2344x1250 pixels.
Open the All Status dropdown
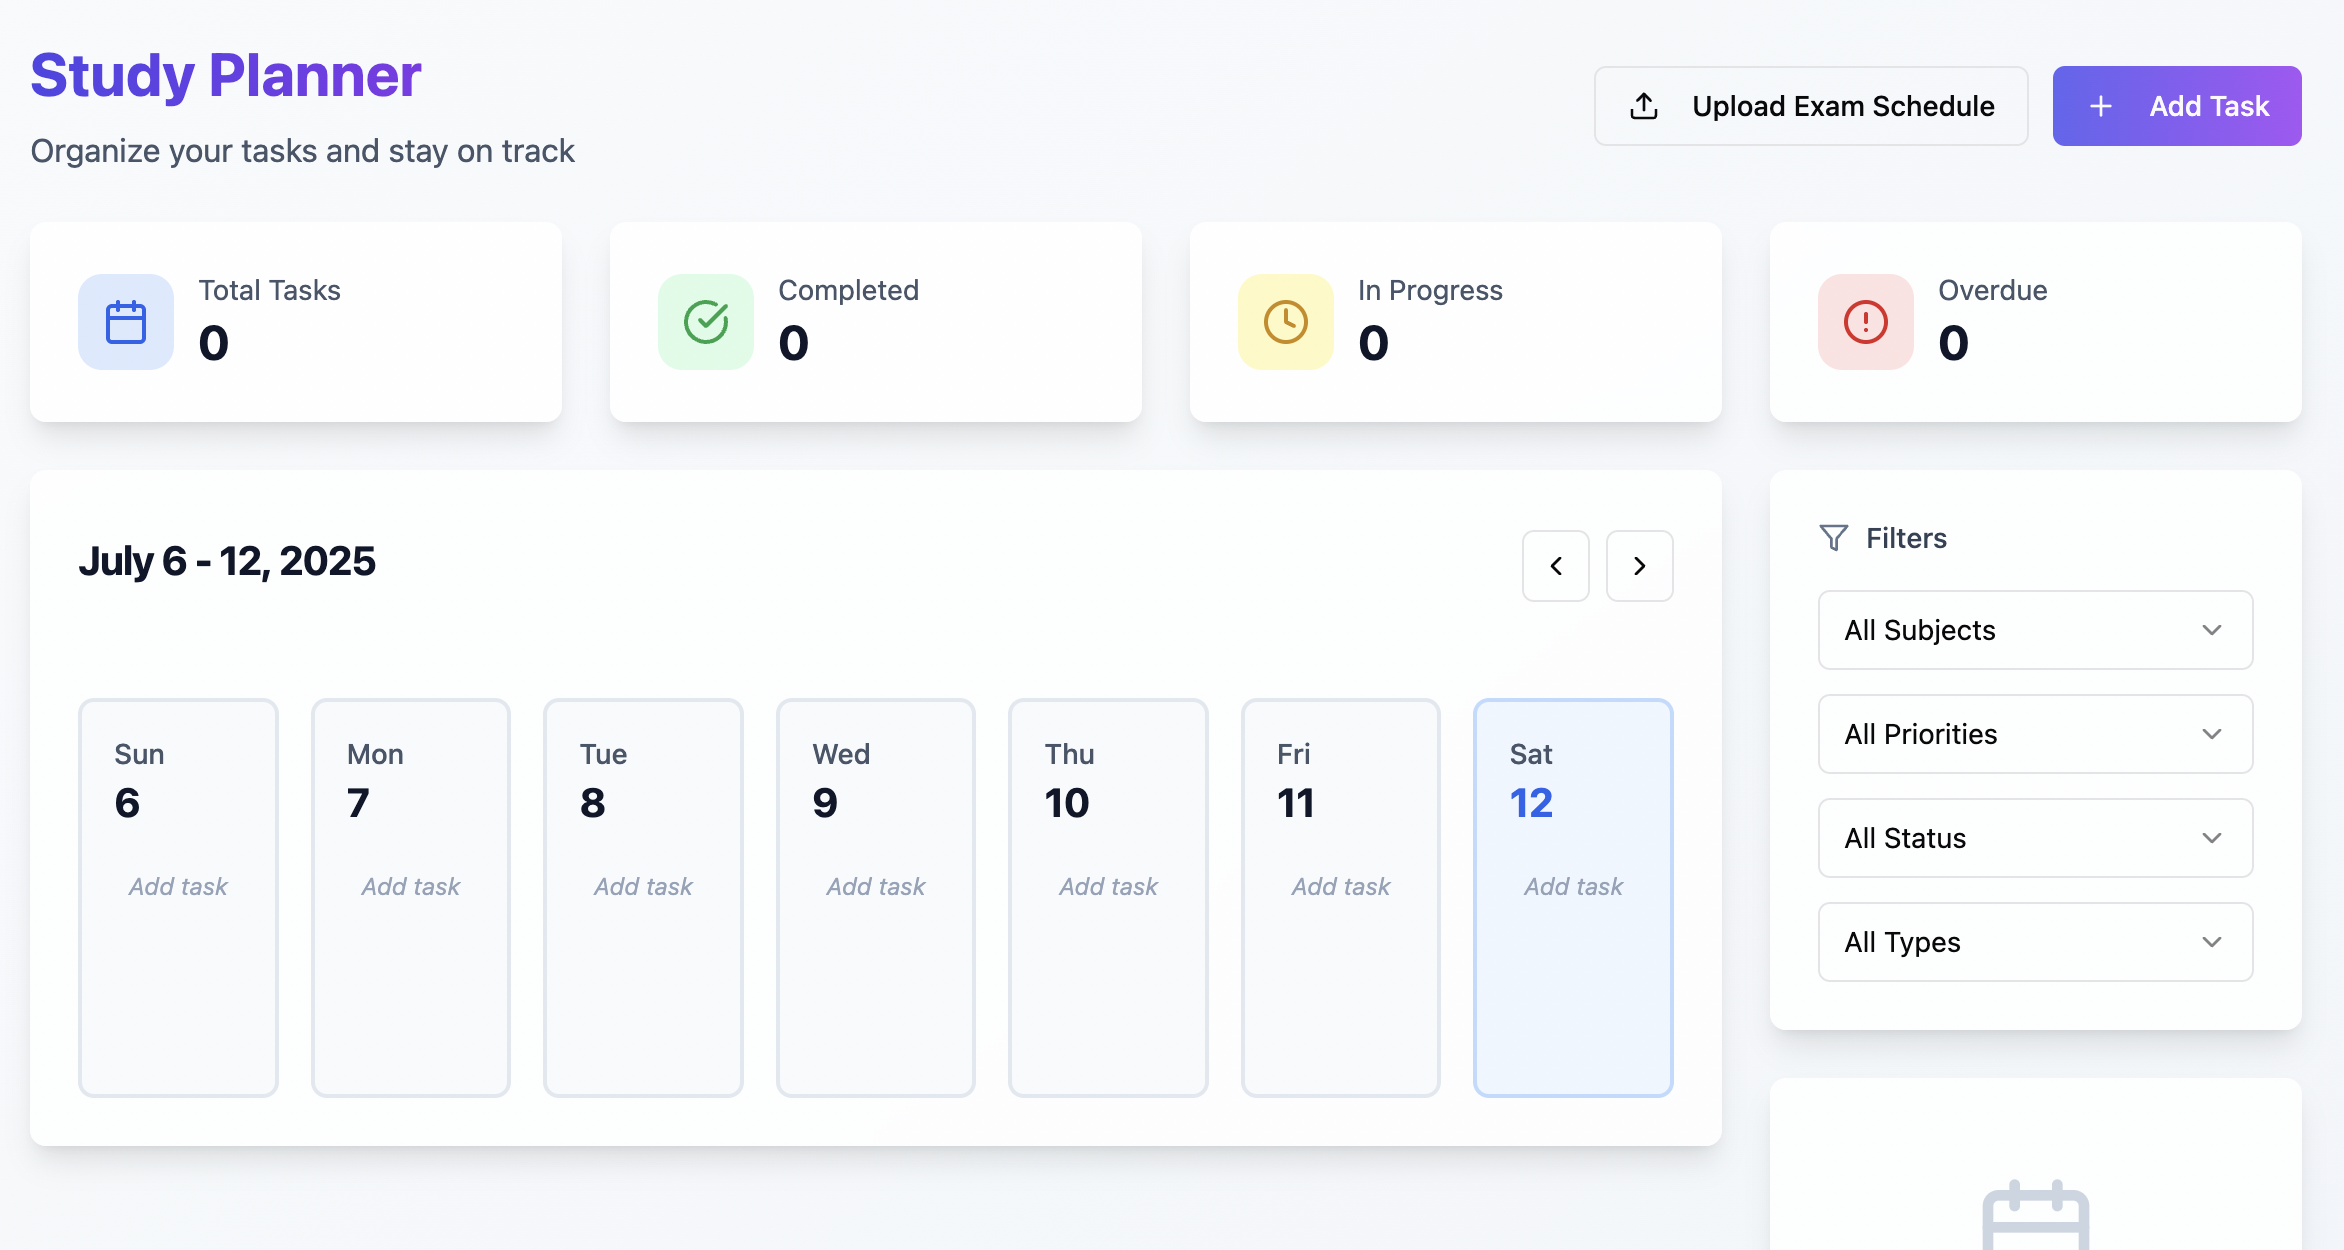point(2035,838)
